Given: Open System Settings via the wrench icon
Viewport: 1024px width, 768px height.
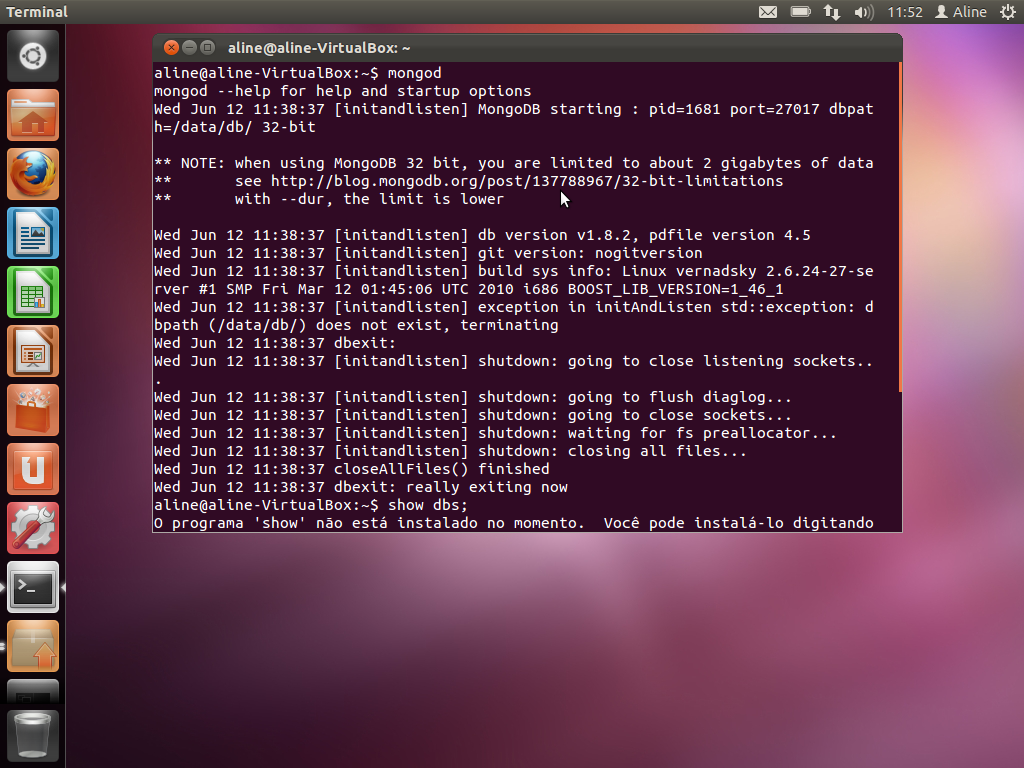Looking at the screenshot, I should pos(33,527).
